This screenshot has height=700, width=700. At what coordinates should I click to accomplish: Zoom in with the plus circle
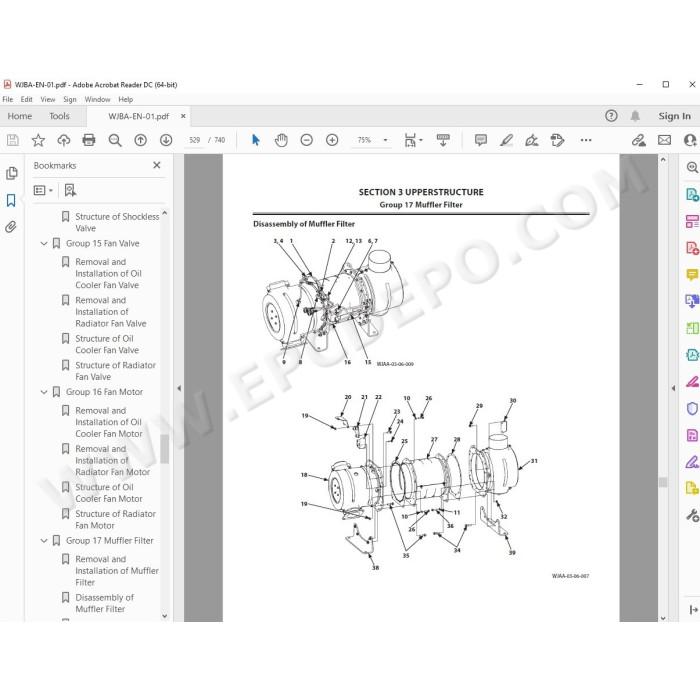click(332, 140)
